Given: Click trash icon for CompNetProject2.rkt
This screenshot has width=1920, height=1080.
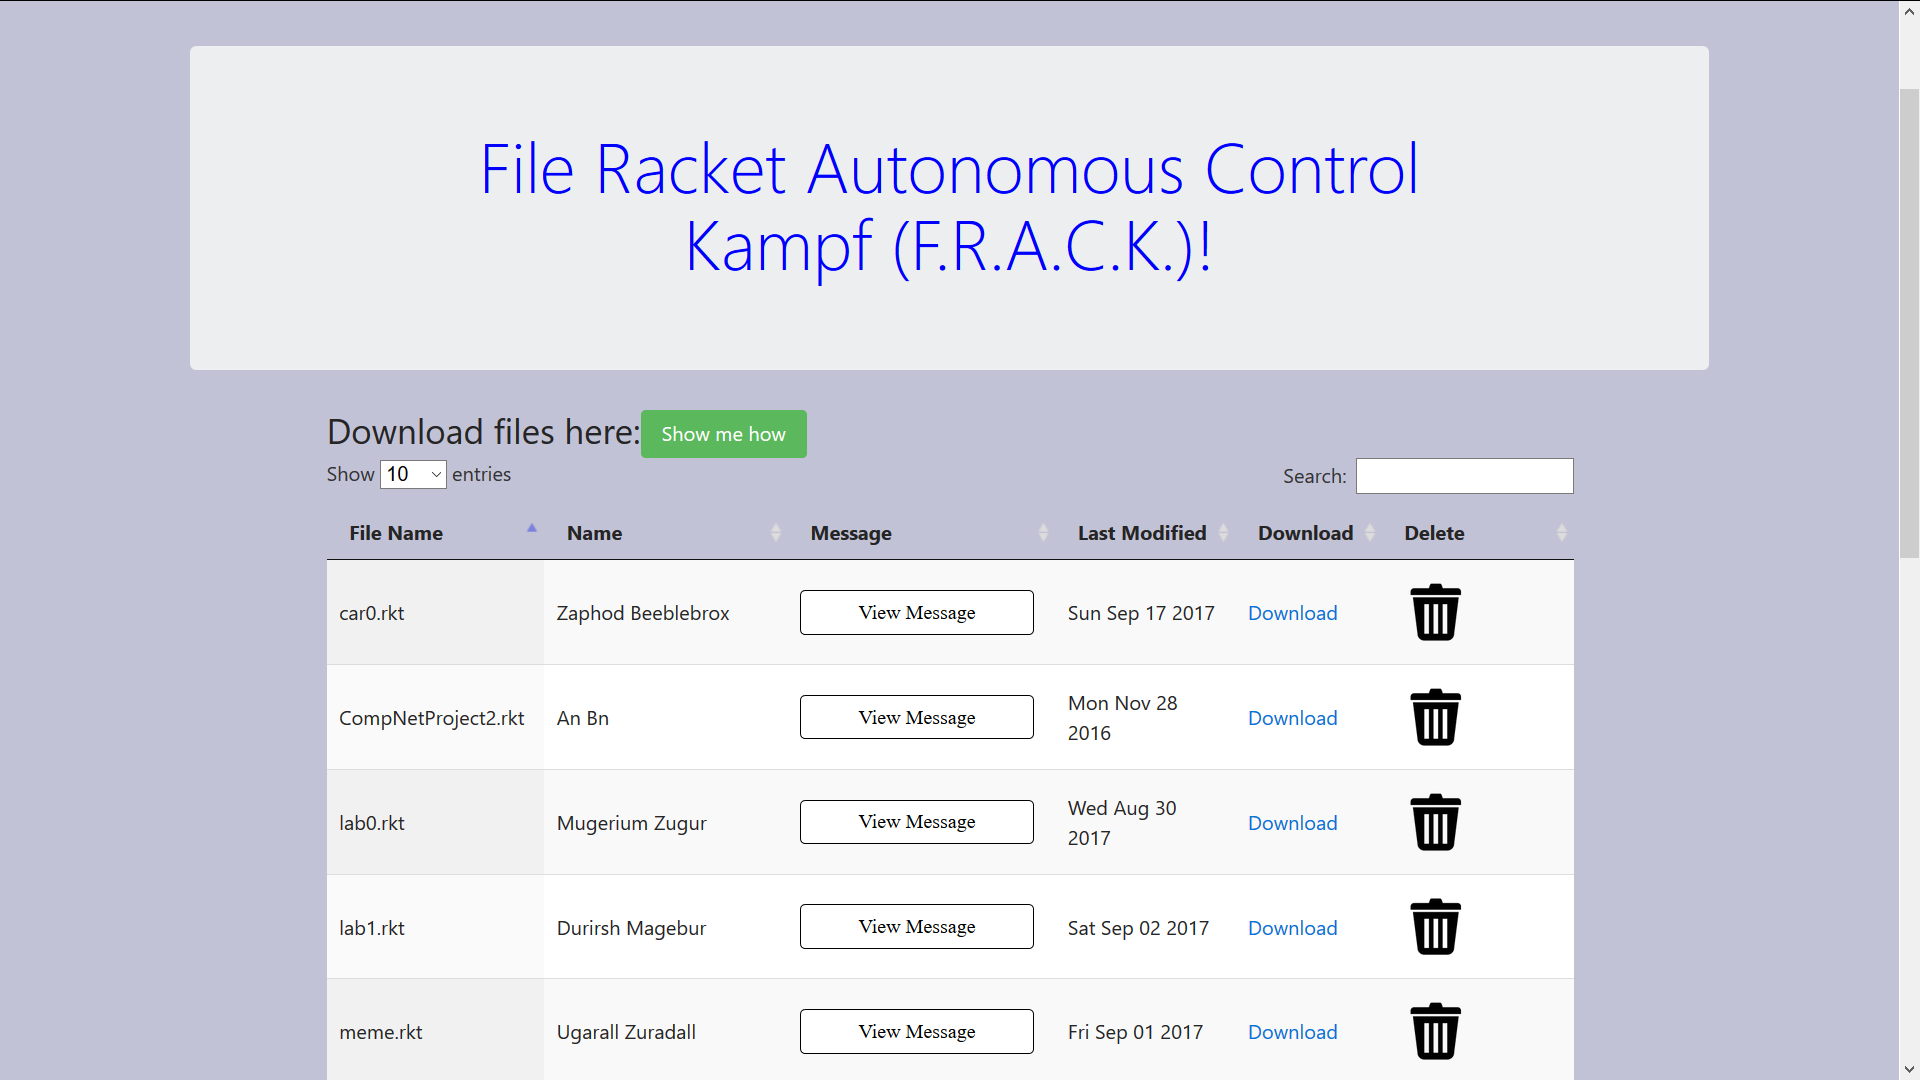Looking at the screenshot, I should (x=1435, y=718).
